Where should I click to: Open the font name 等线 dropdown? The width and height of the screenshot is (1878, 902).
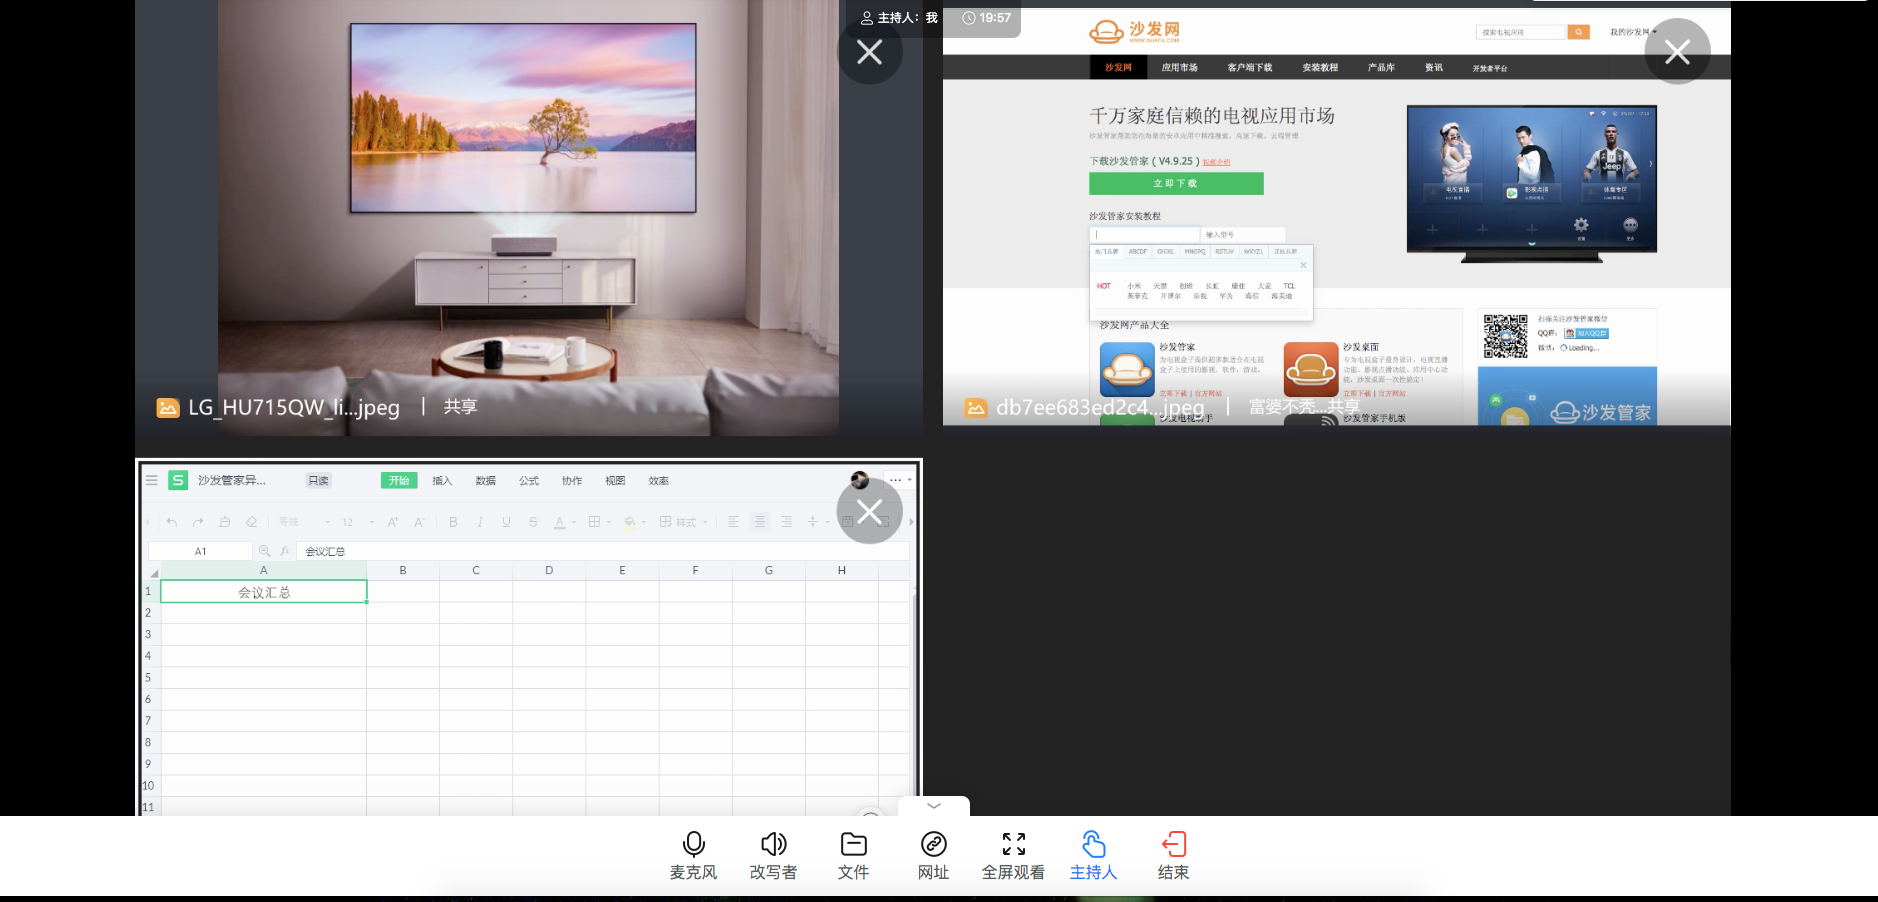pyautogui.click(x=304, y=522)
